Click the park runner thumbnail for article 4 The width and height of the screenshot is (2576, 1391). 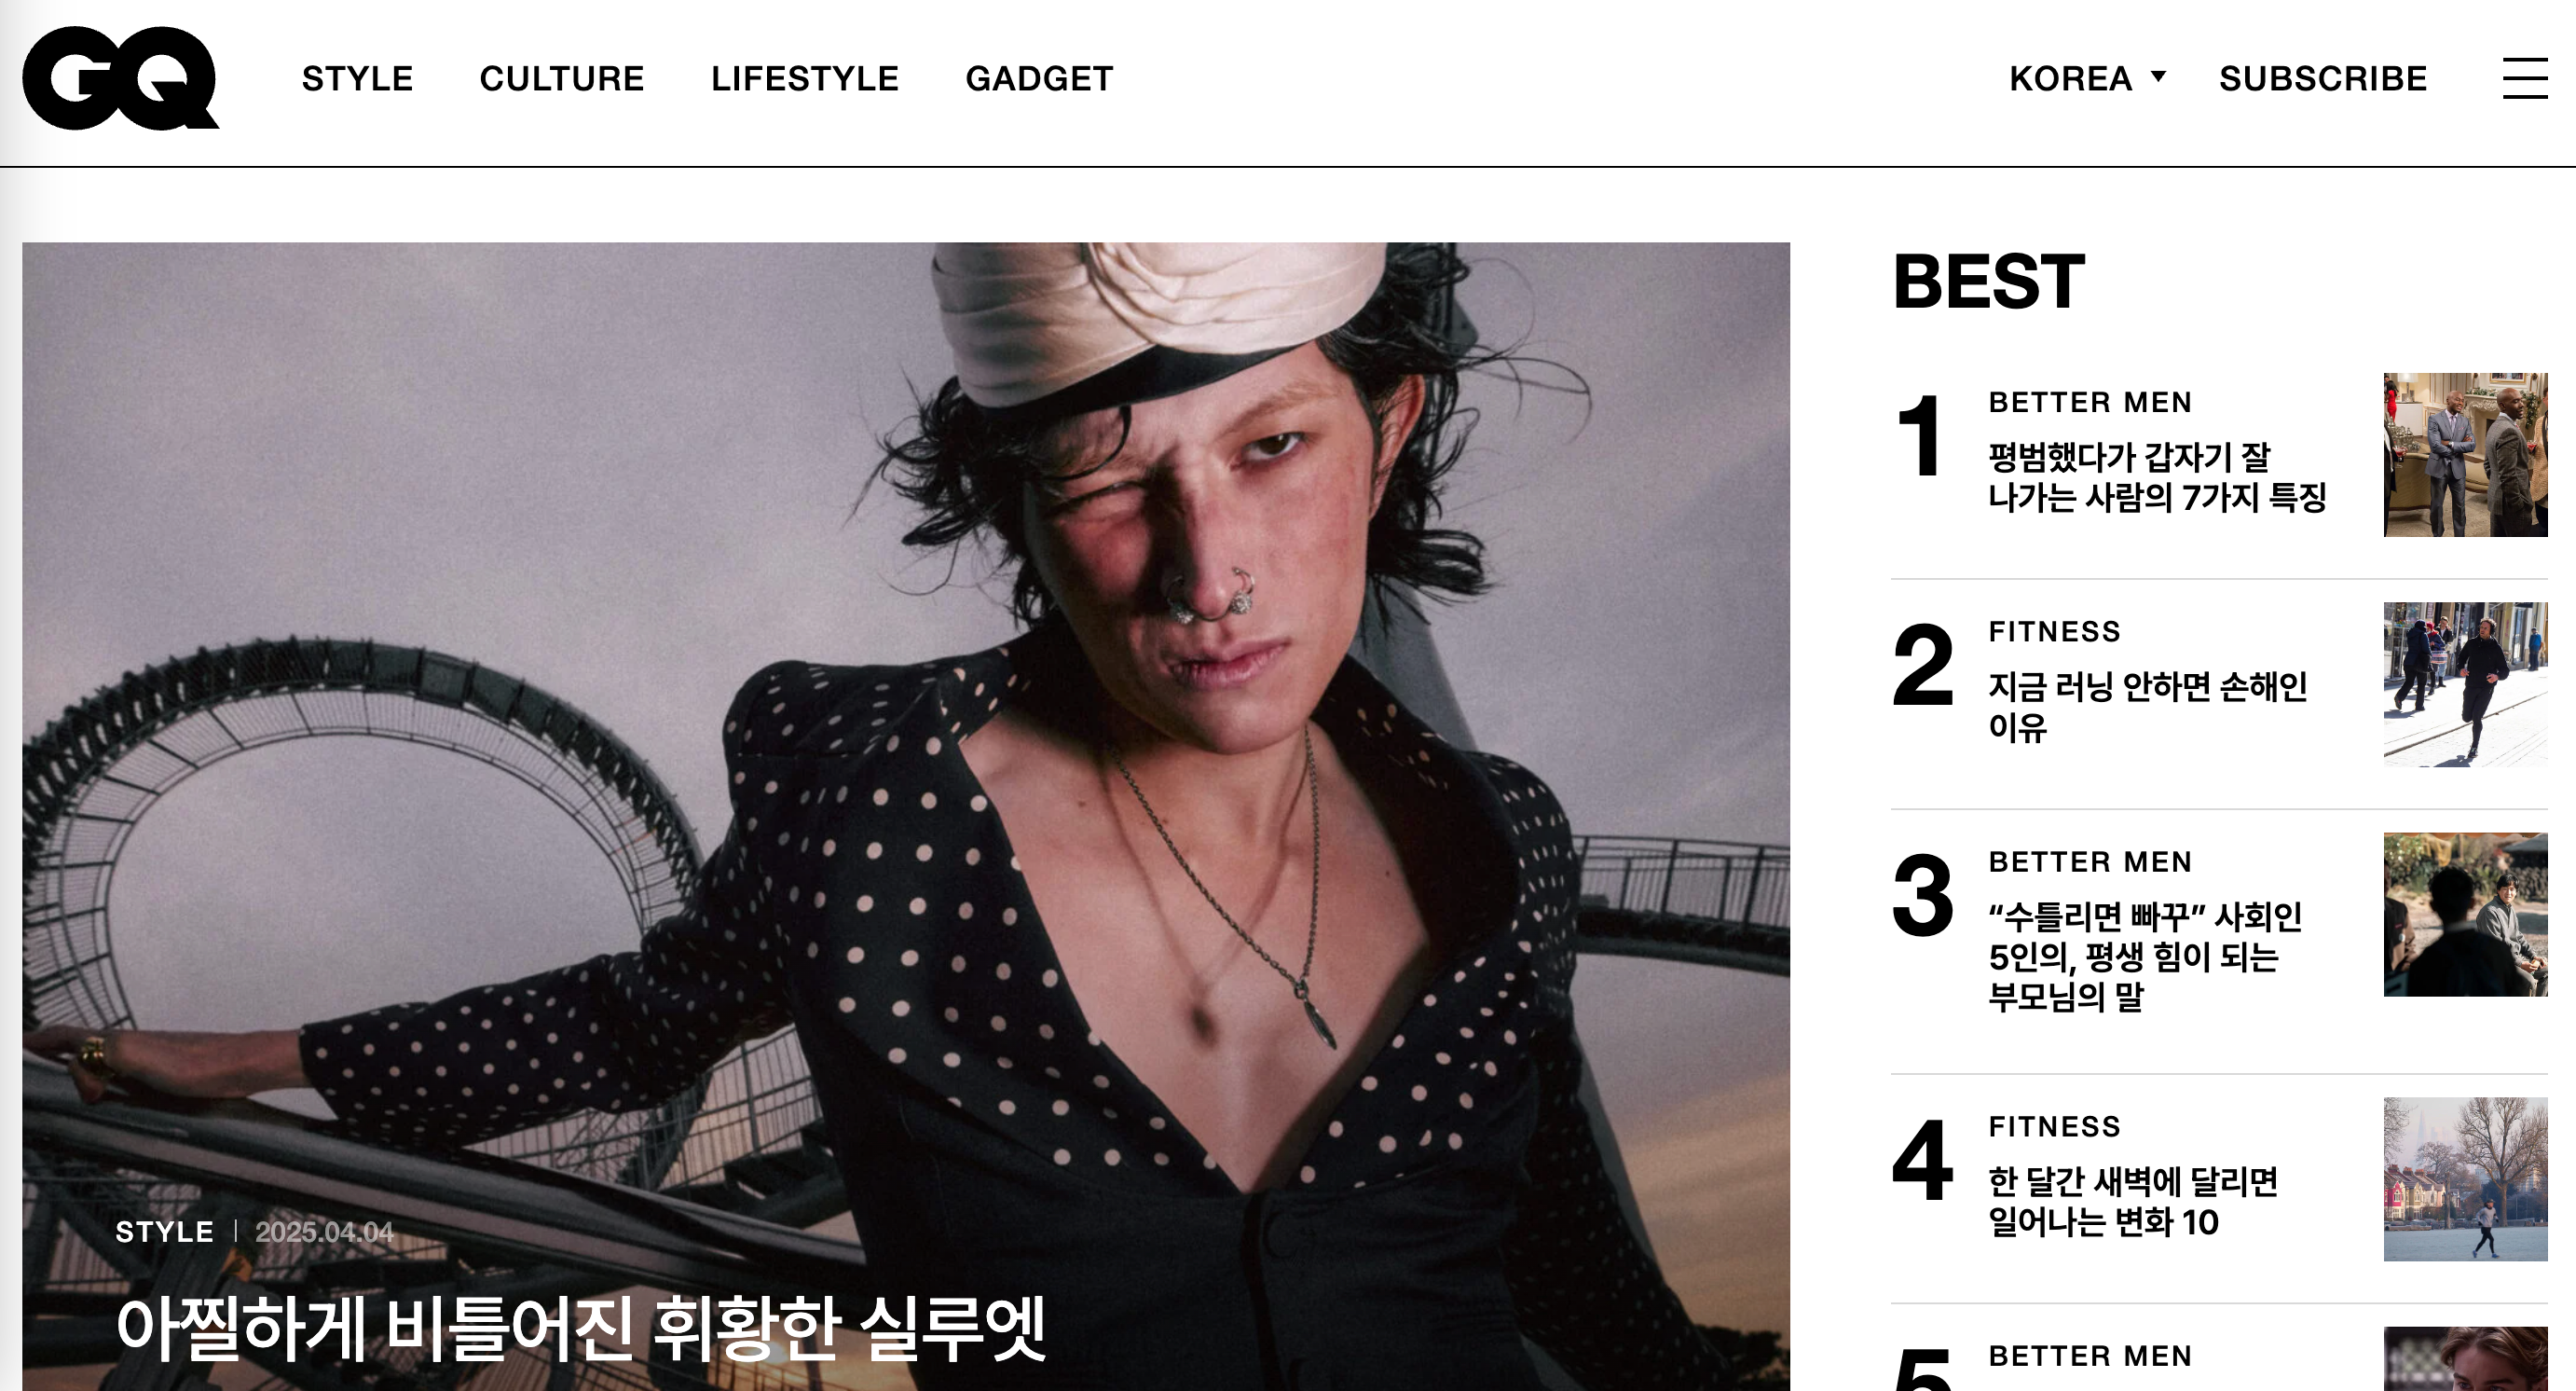(x=2465, y=1179)
